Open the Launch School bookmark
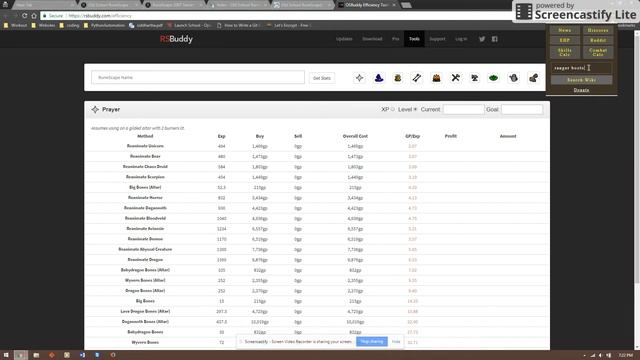This screenshot has width=640, height=360. pos(189,25)
